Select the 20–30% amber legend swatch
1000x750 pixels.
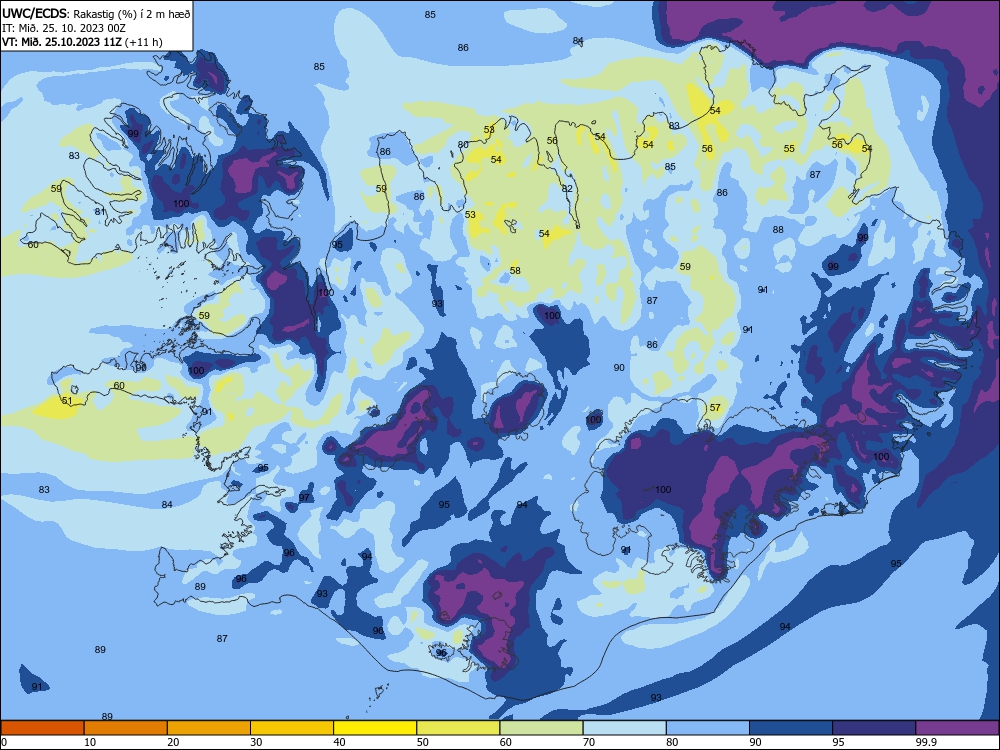pos(209,728)
